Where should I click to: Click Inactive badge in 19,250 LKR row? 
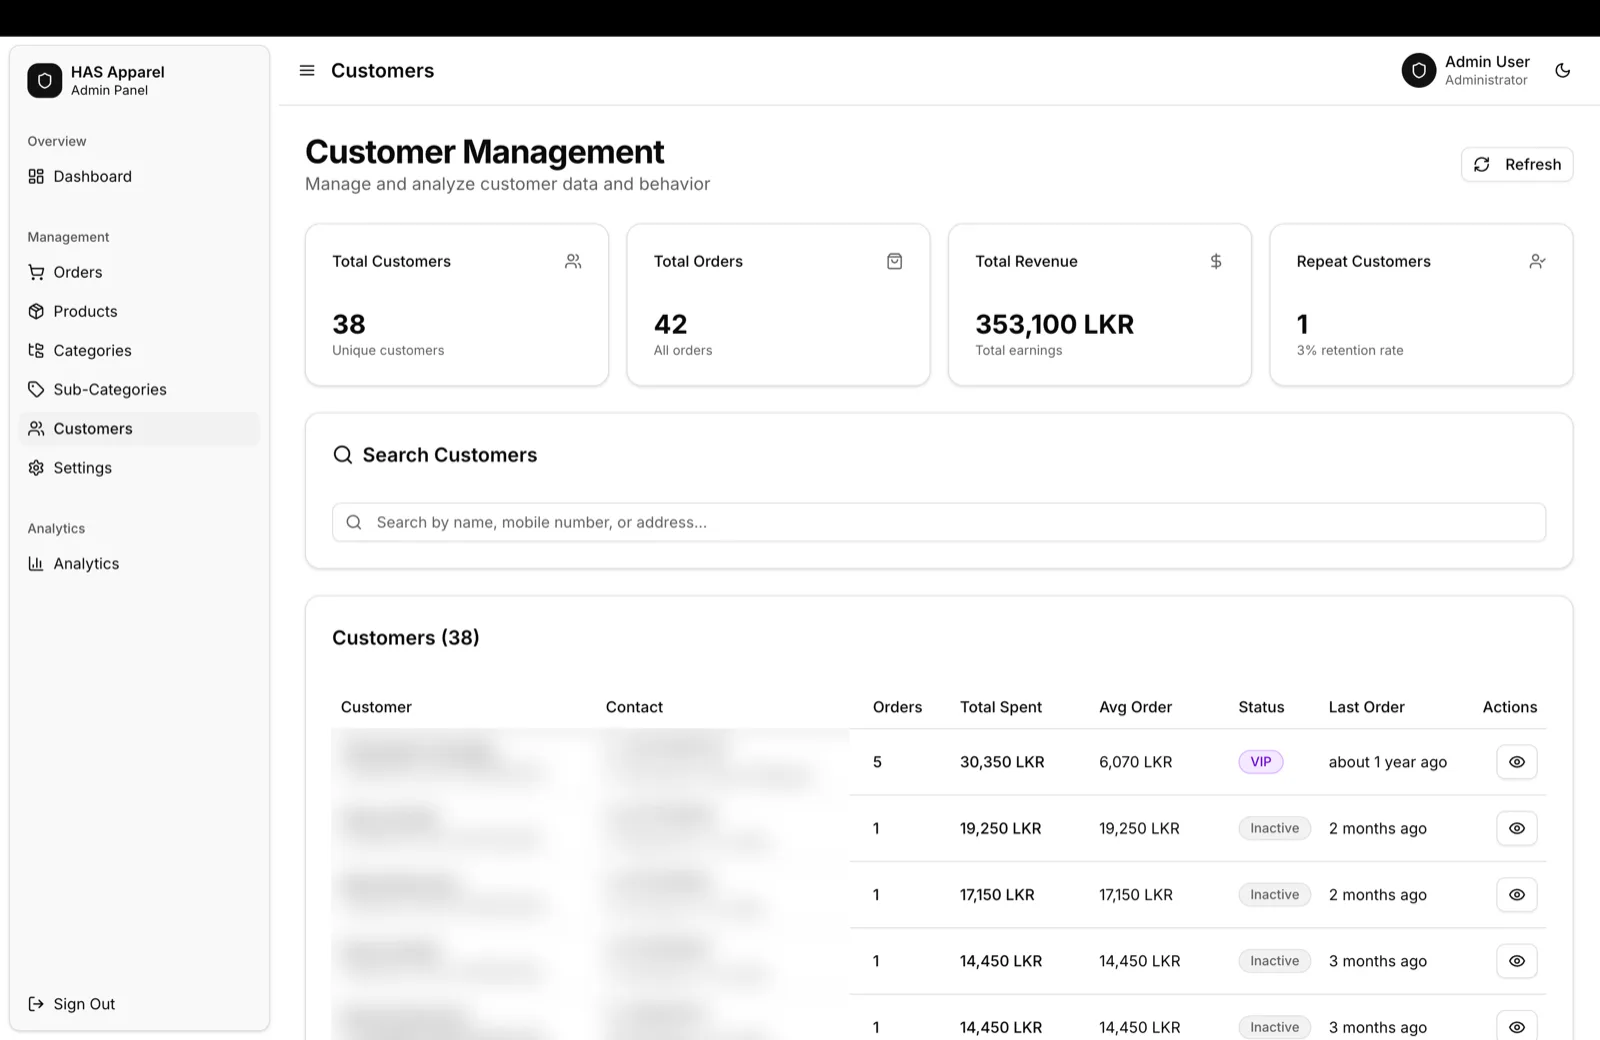[1275, 828]
